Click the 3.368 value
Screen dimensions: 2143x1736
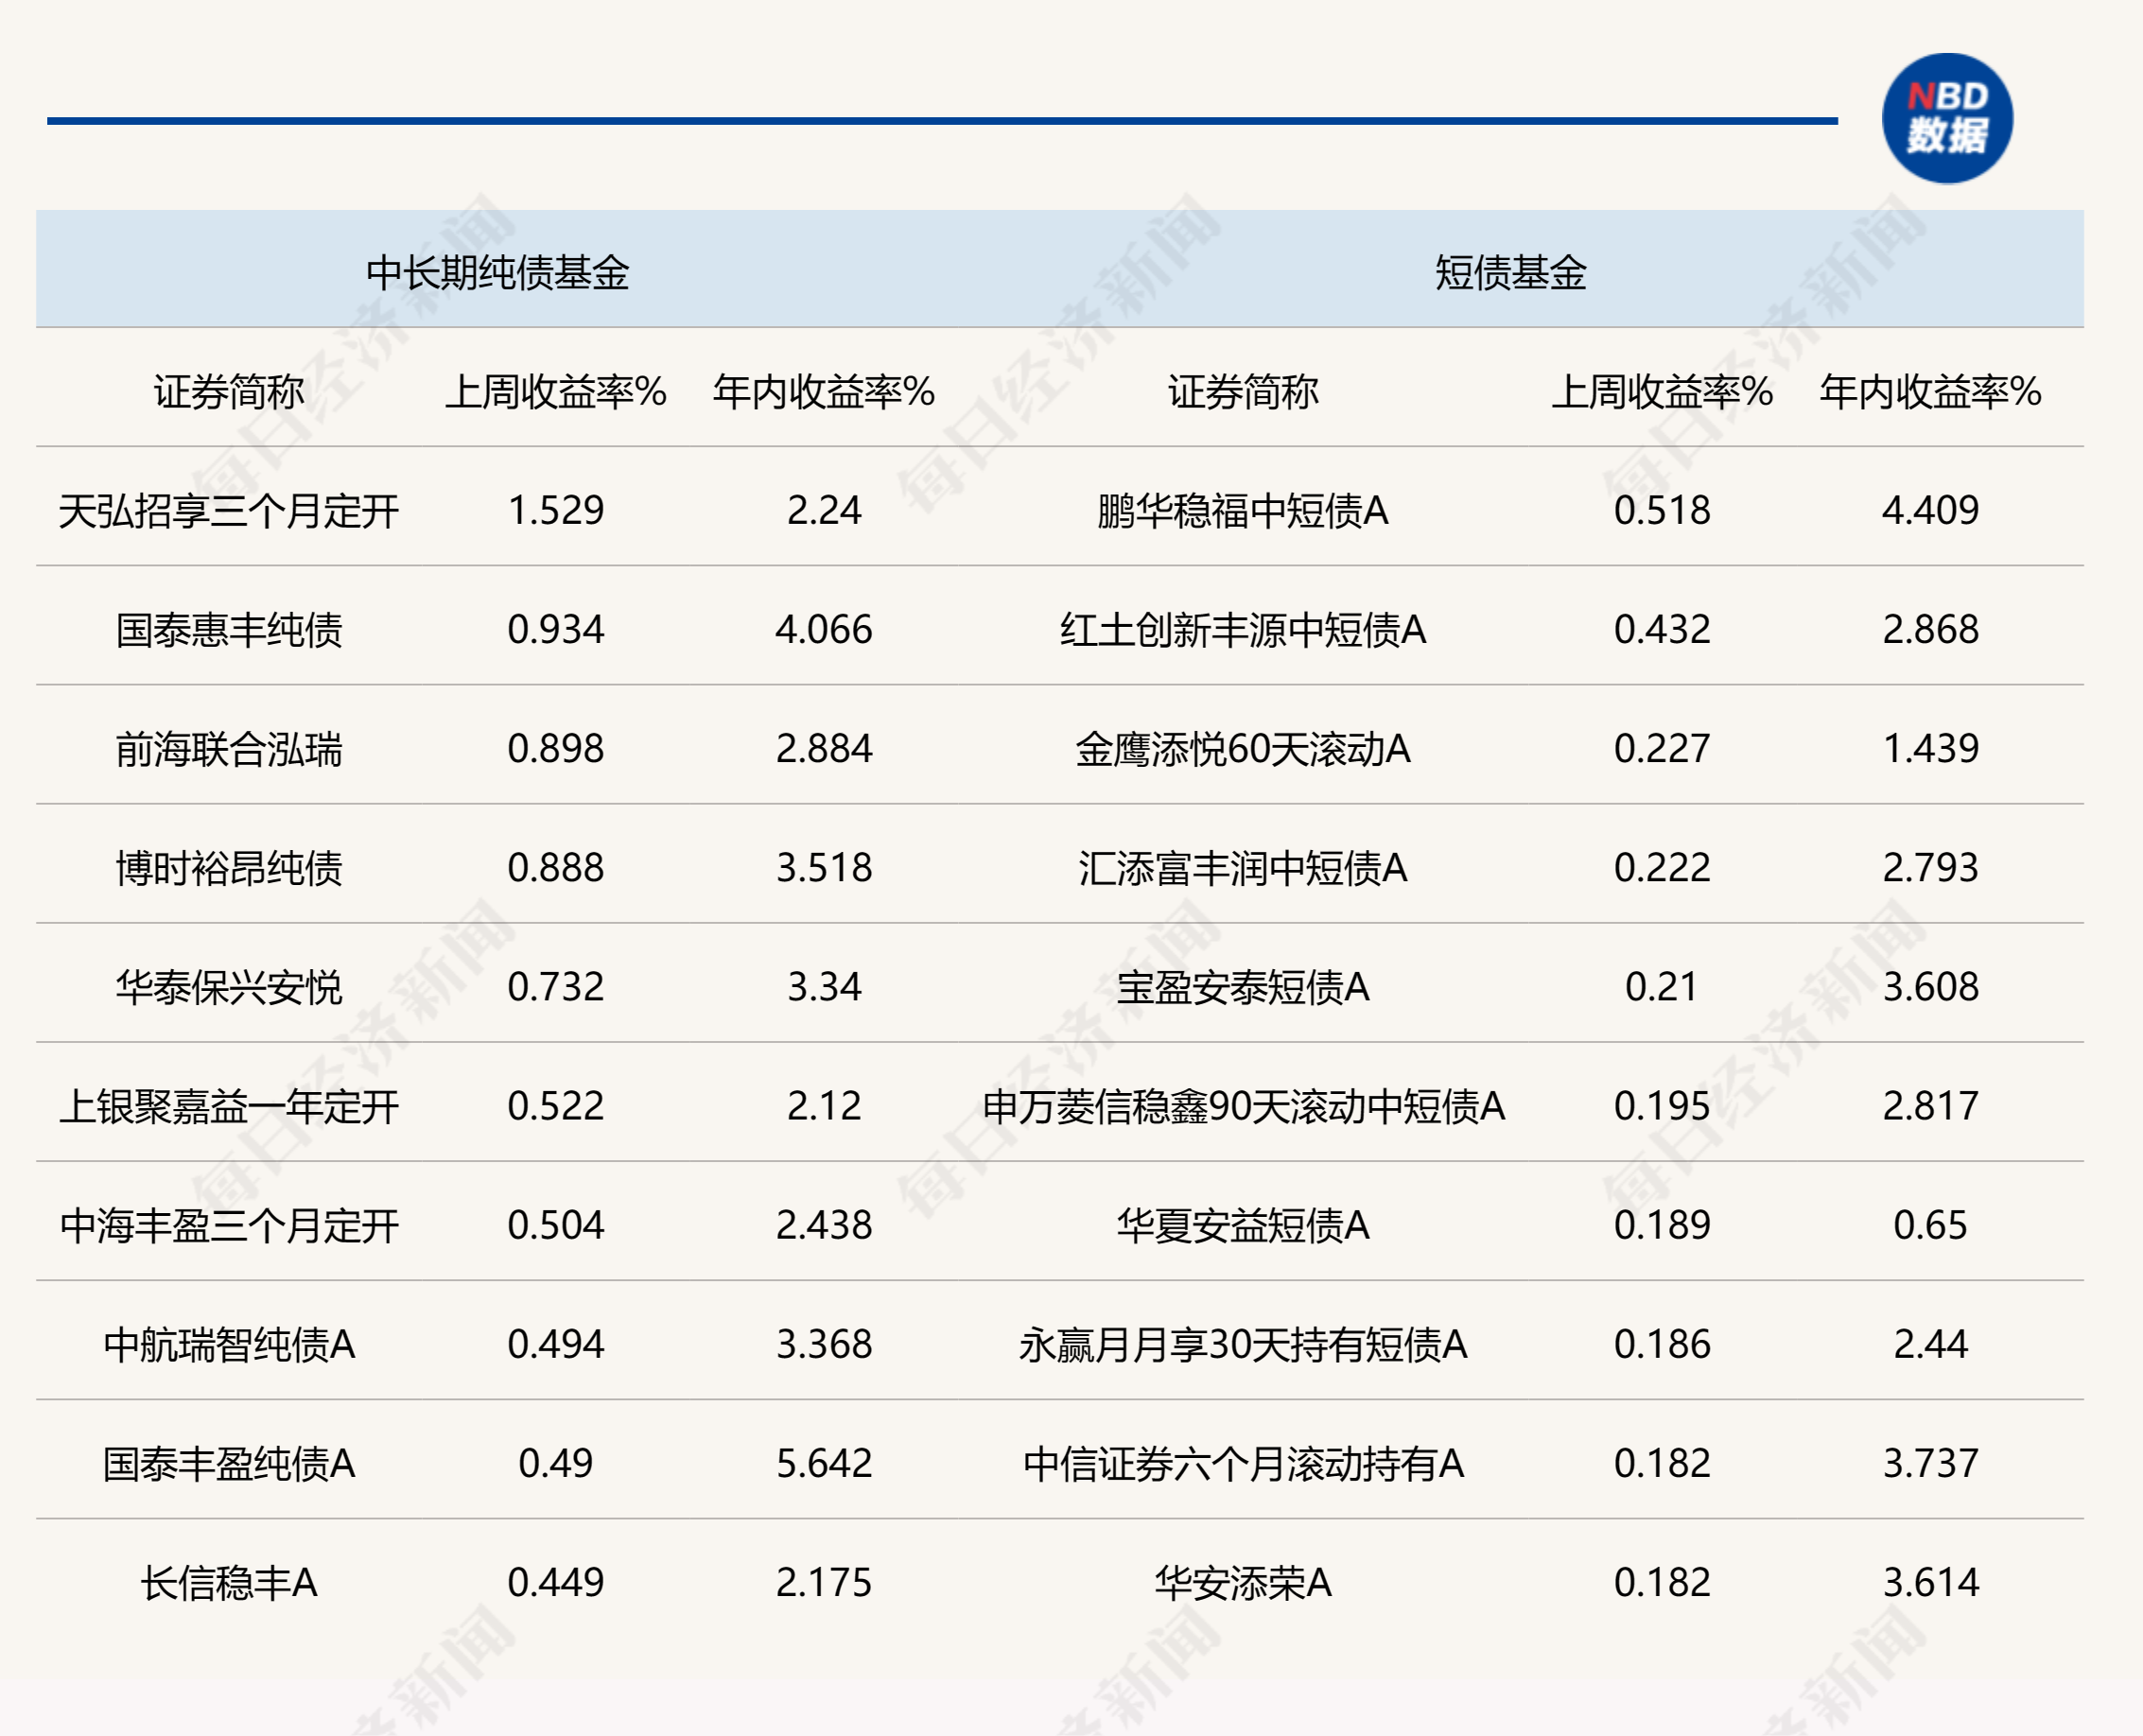click(x=823, y=1343)
